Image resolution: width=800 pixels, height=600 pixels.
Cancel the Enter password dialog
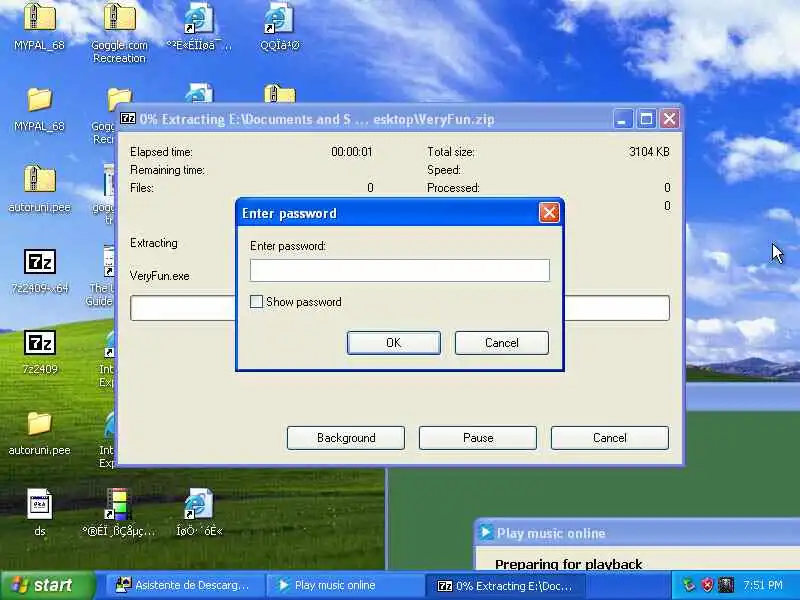click(502, 343)
